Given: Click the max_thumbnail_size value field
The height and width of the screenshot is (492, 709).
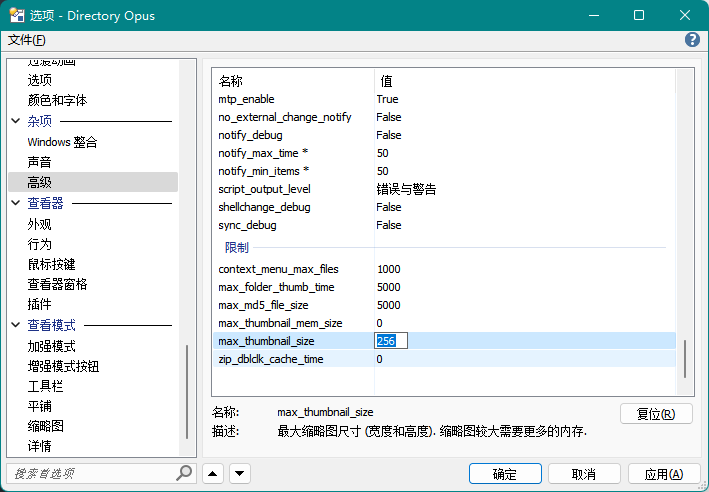Looking at the screenshot, I should [391, 341].
